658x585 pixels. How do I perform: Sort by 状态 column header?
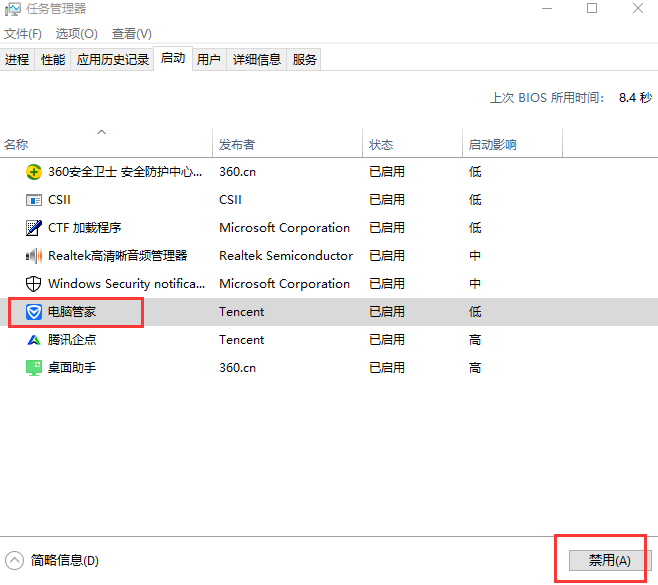[381, 145]
